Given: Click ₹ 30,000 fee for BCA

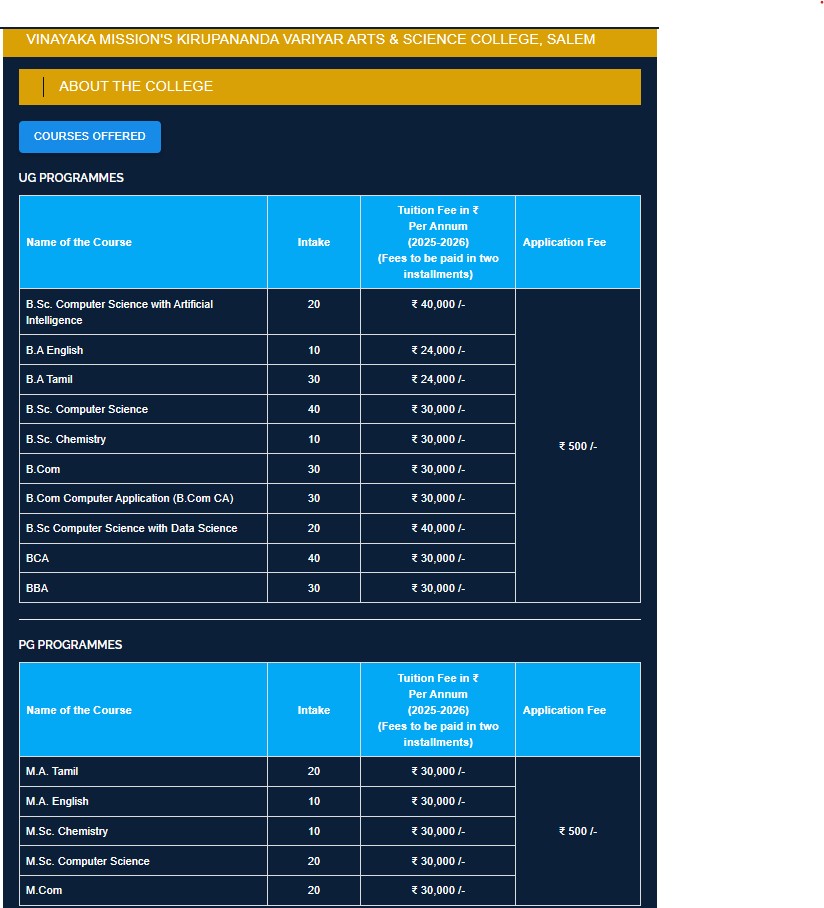Looking at the screenshot, I should point(438,558).
